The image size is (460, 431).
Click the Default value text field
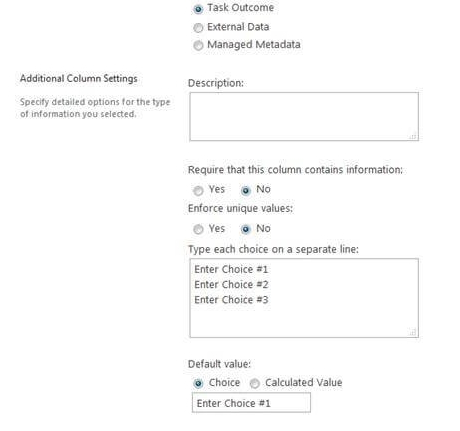(x=251, y=403)
